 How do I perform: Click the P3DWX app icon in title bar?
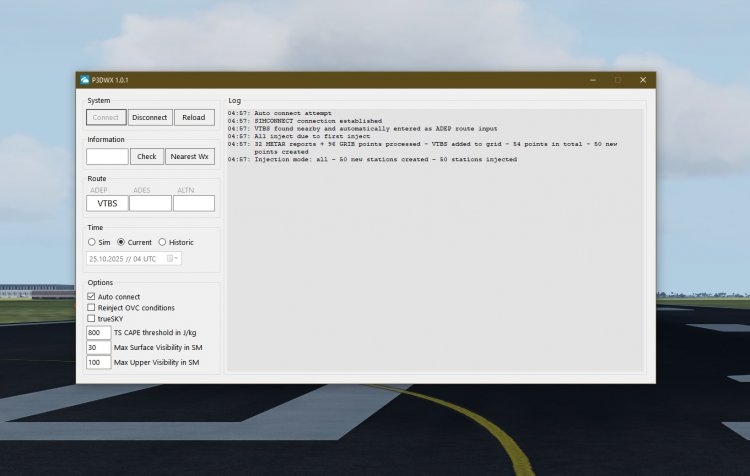click(x=86, y=80)
